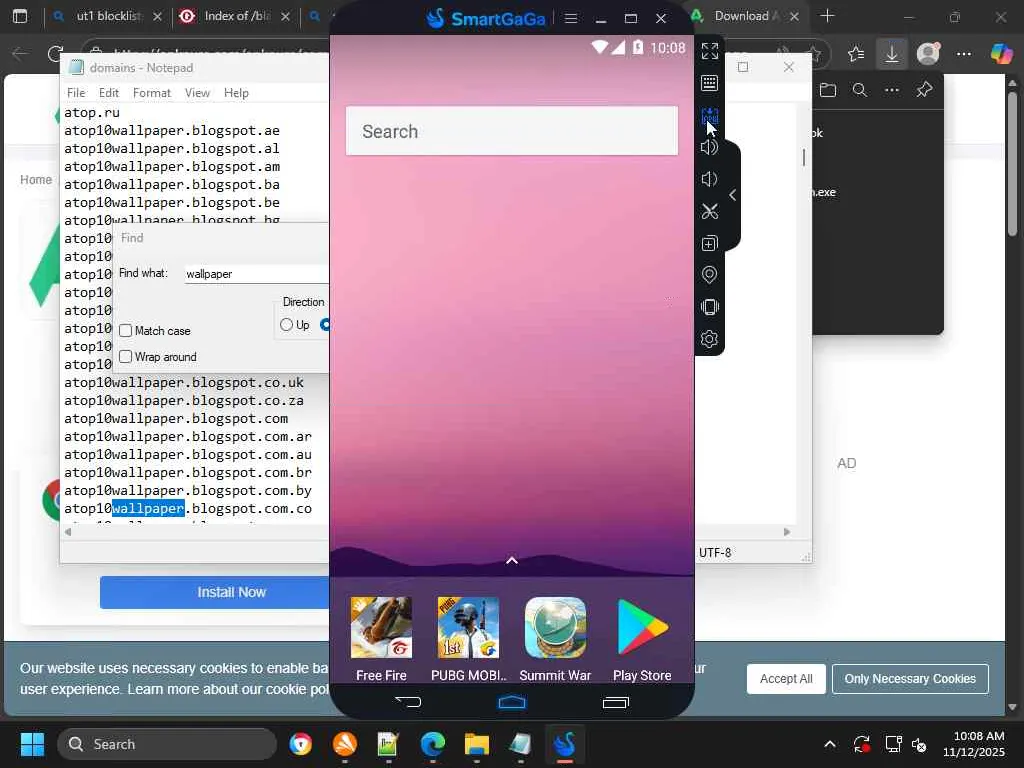Screen dimensions: 1024x768
Task: Tap Android back navigation button
Action: pos(409,702)
